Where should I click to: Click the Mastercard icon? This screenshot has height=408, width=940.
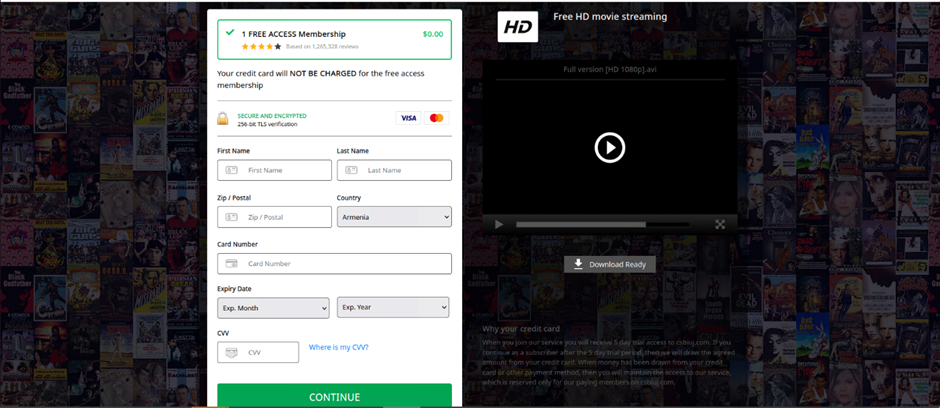pyautogui.click(x=436, y=118)
